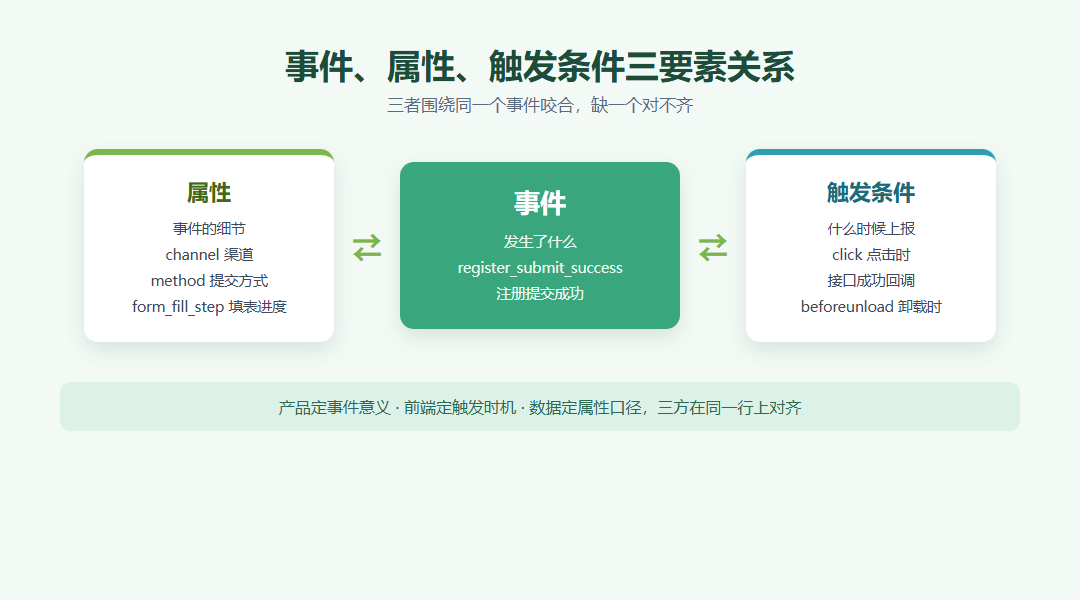Viewport: 1080px width, 600px height.
Task: Click the 属性 card heading
Action: point(209,193)
